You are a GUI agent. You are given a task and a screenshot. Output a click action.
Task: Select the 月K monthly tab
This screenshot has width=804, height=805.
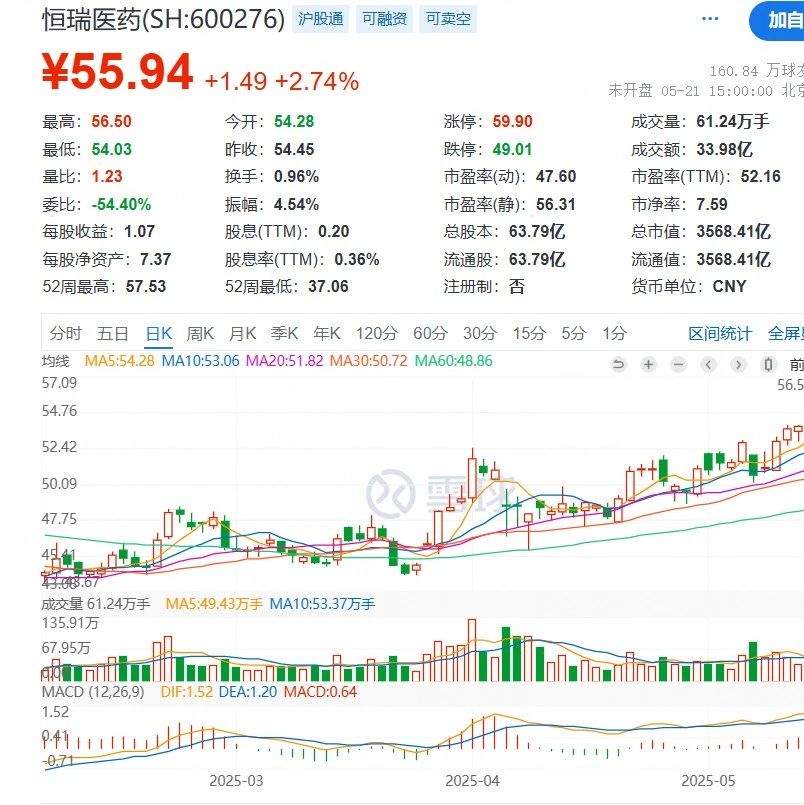click(242, 334)
